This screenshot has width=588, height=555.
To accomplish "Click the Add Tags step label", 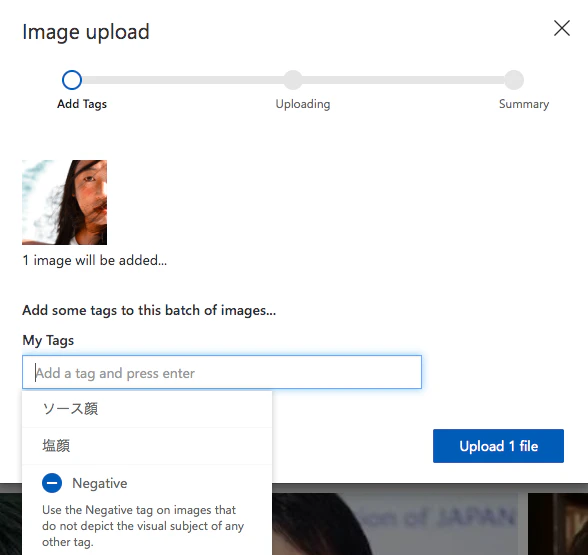I will (82, 104).
